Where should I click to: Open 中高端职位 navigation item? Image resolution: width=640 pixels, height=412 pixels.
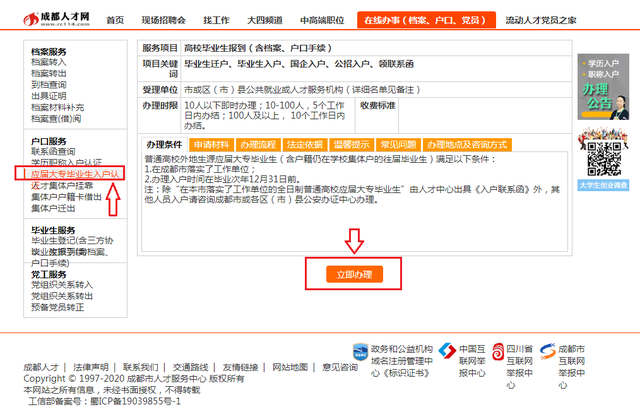pos(322,20)
